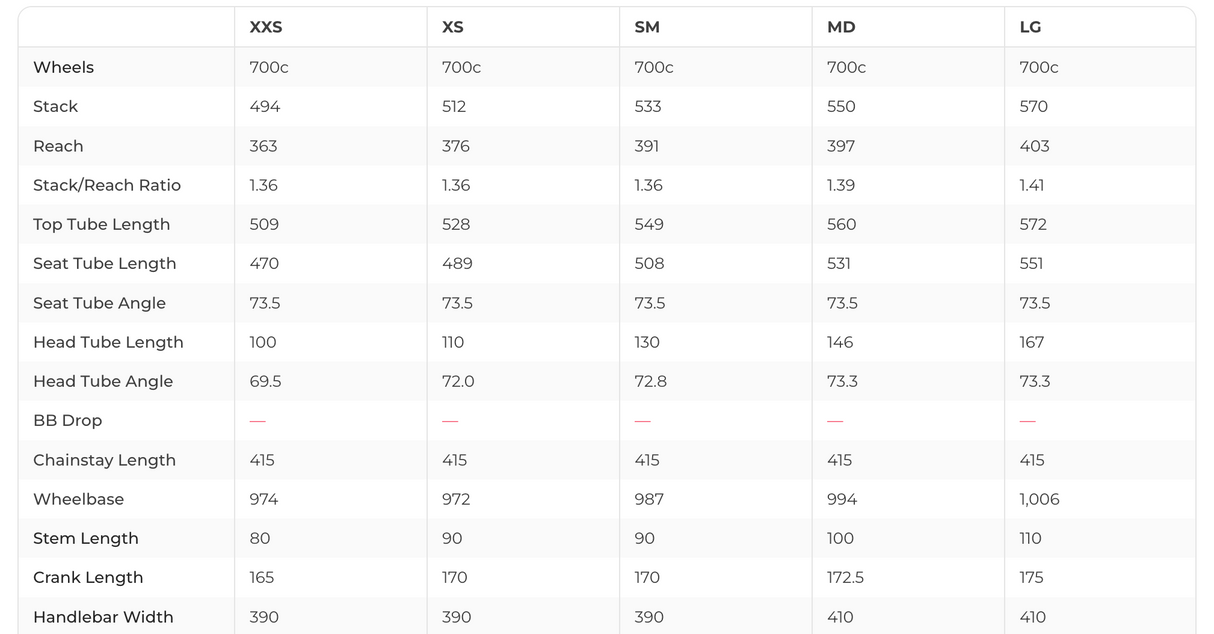Click the SM stack value 533
Image resolution: width=1214 pixels, height=634 pixels.
coord(648,106)
